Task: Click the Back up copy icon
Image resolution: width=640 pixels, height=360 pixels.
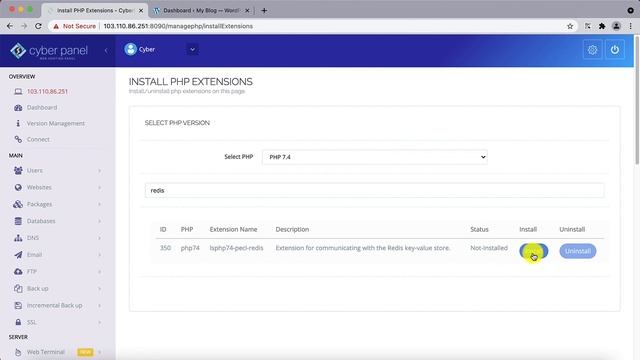Action: 18,288
